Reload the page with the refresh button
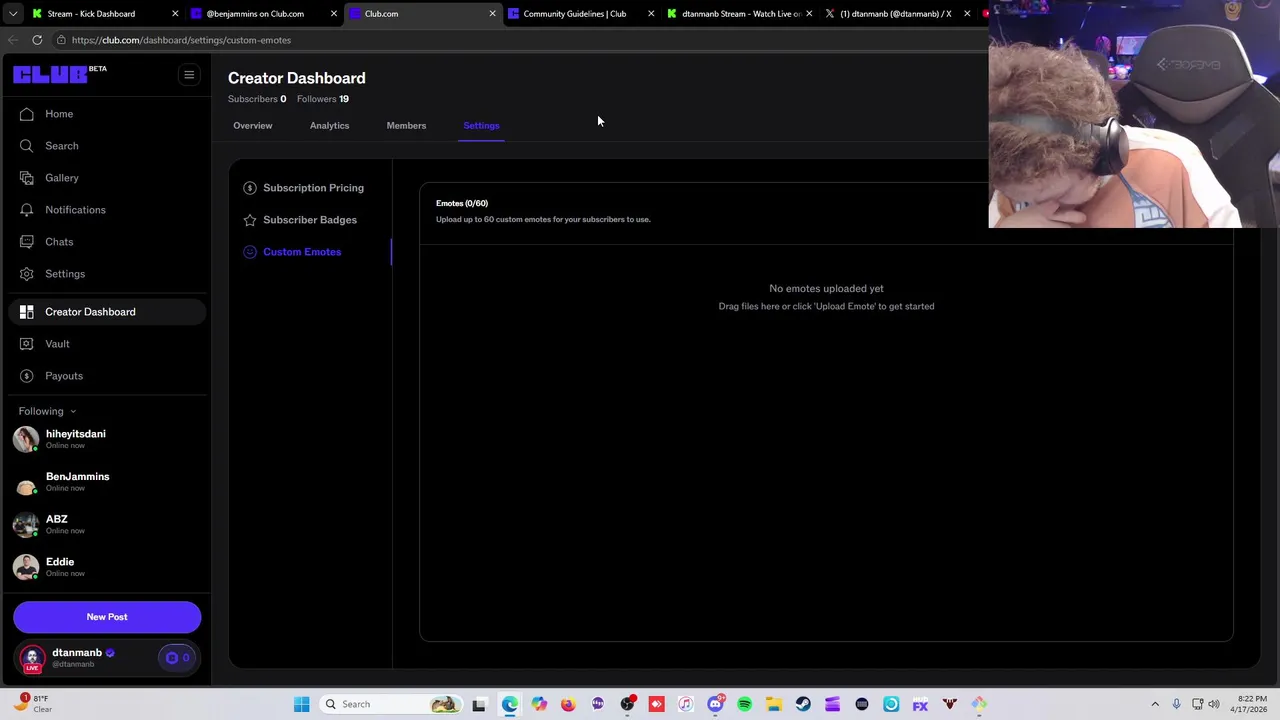 [x=37, y=40]
